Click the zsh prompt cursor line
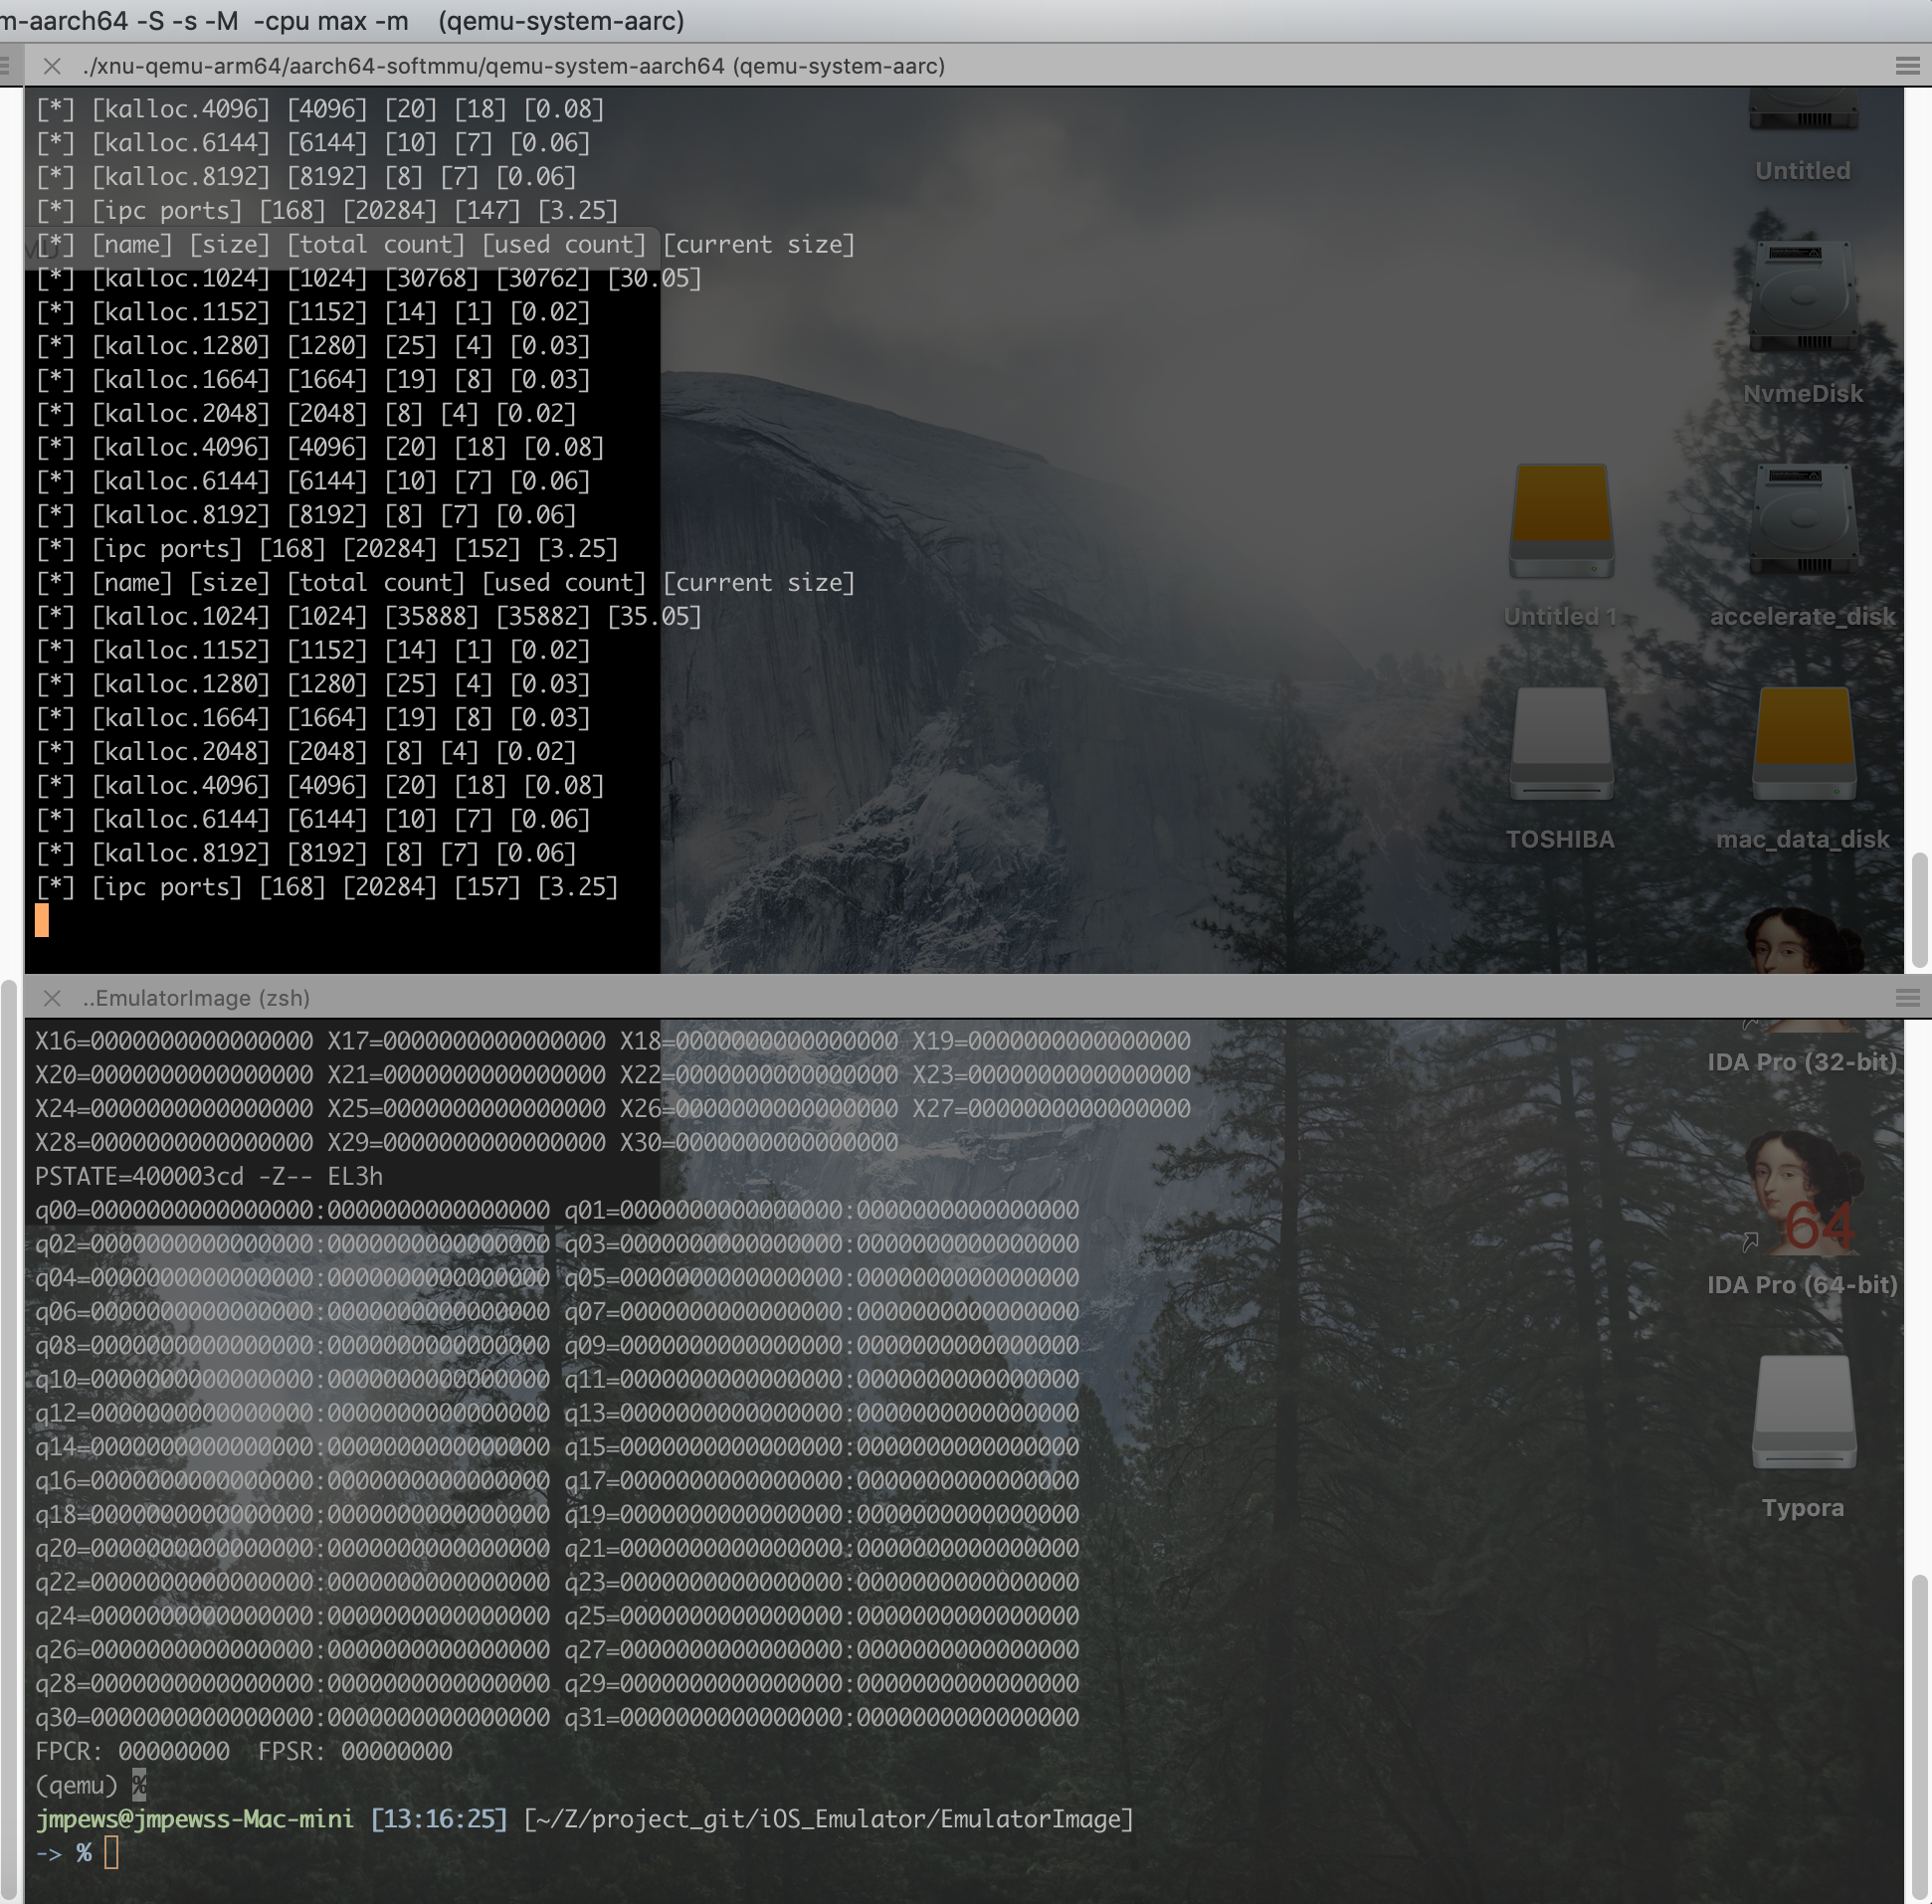The width and height of the screenshot is (1932, 1904). pos(111,1853)
